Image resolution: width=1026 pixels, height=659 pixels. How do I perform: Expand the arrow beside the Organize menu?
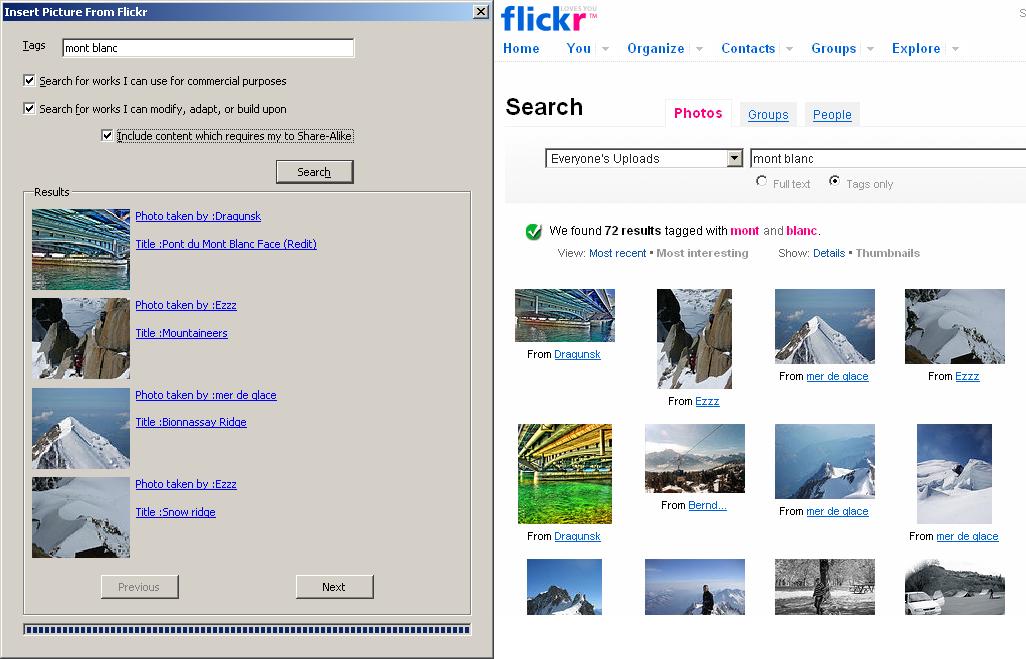(x=699, y=49)
